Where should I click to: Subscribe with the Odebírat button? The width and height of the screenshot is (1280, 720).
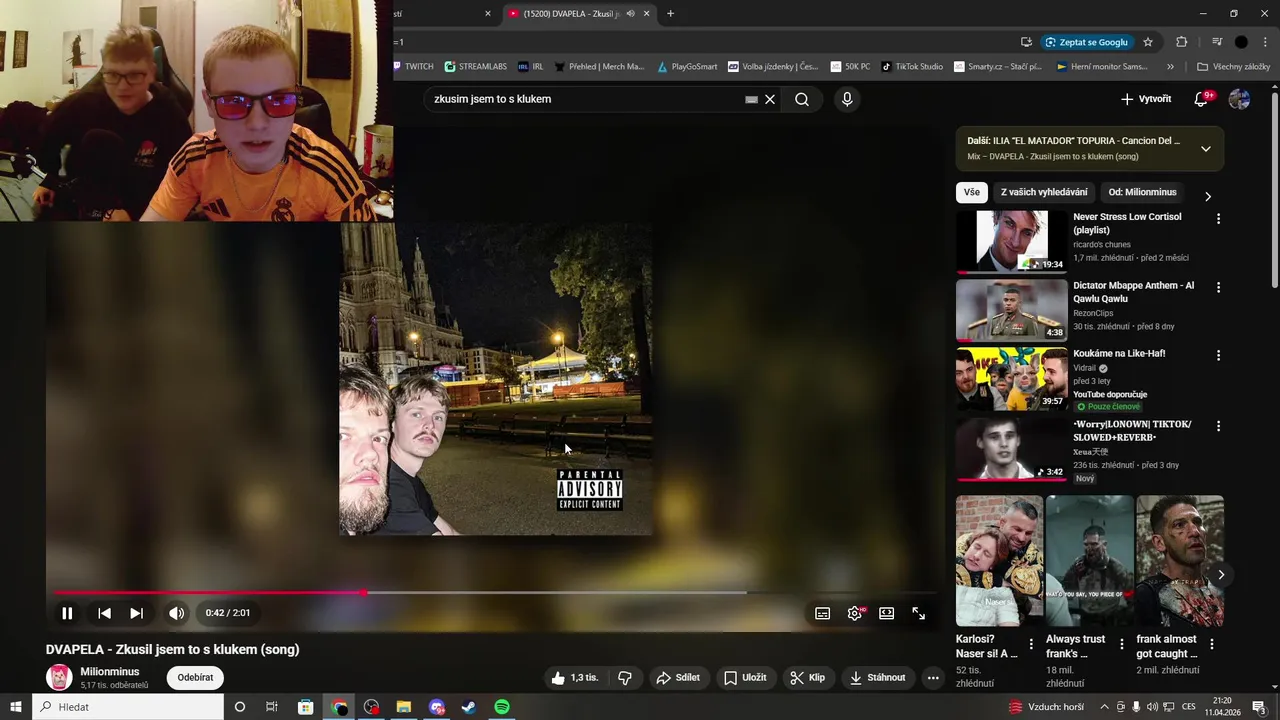pyautogui.click(x=195, y=677)
